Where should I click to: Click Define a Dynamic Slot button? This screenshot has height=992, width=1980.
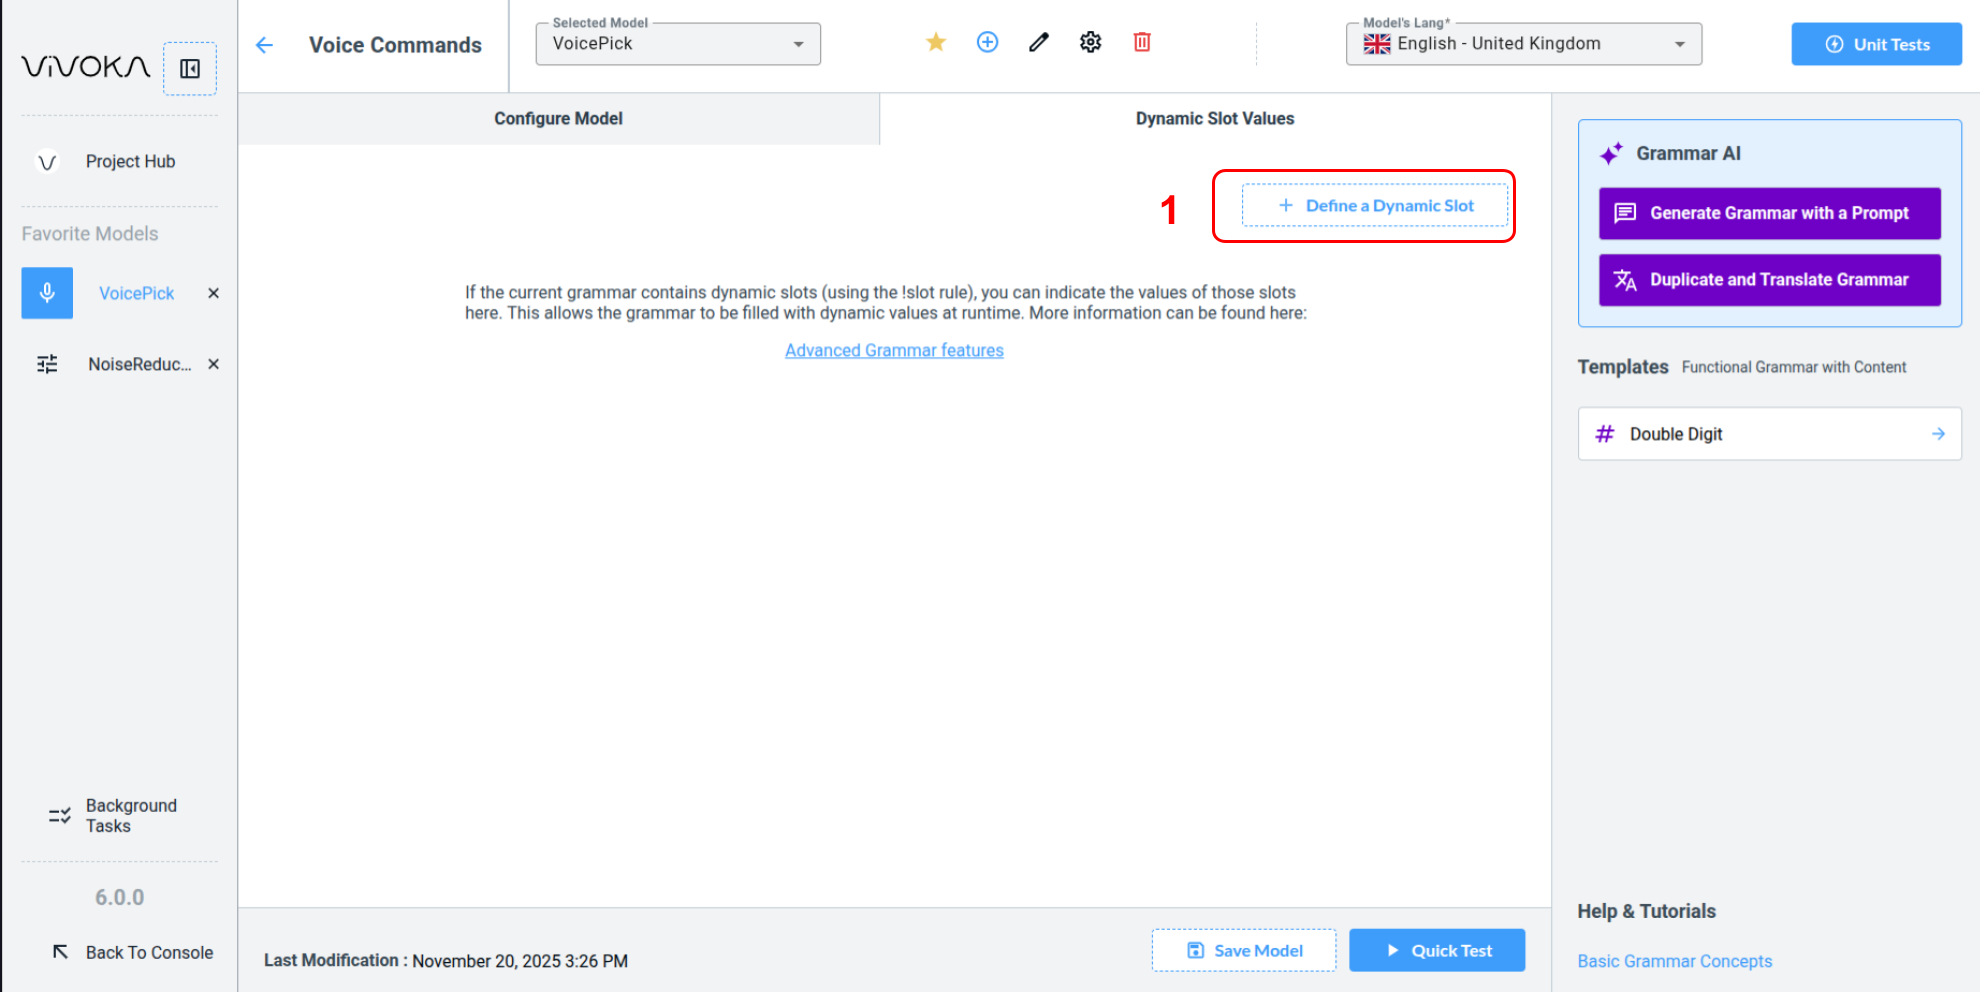click(1375, 205)
